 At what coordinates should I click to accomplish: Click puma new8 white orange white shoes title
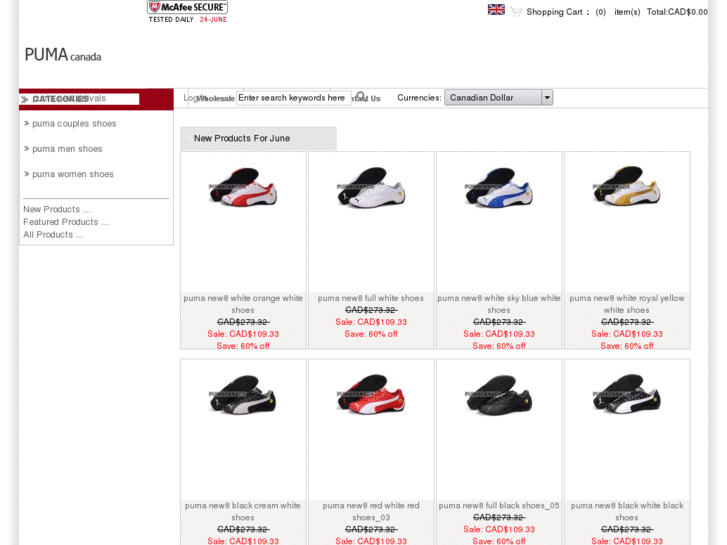point(243,304)
